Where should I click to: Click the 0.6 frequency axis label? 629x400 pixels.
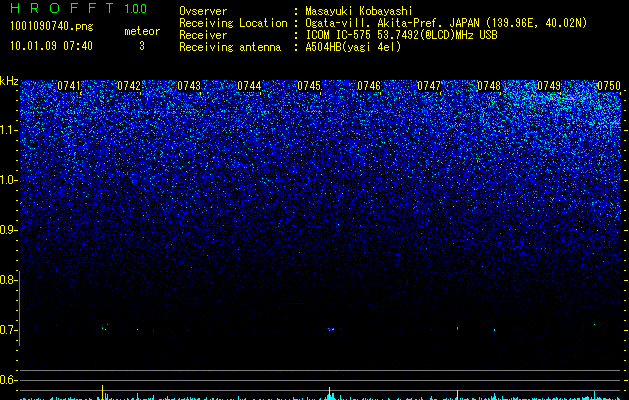tap(8, 380)
